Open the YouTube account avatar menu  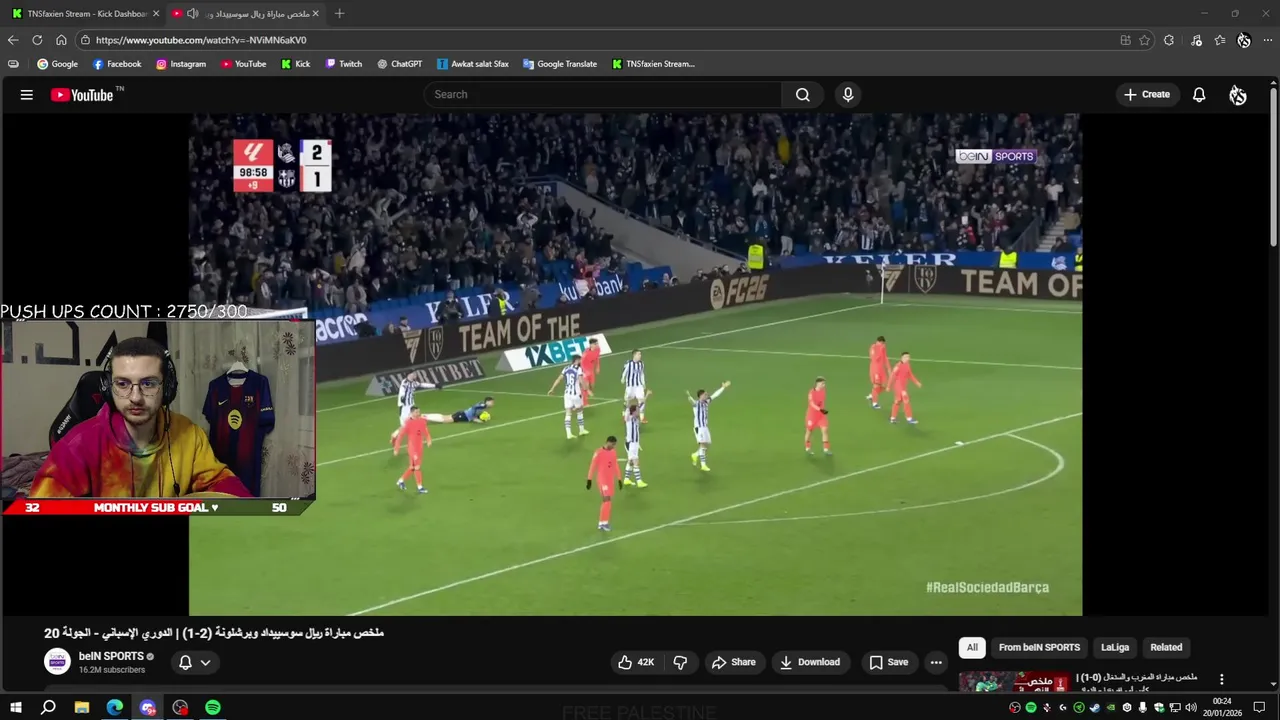pyautogui.click(x=1238, y=95)
